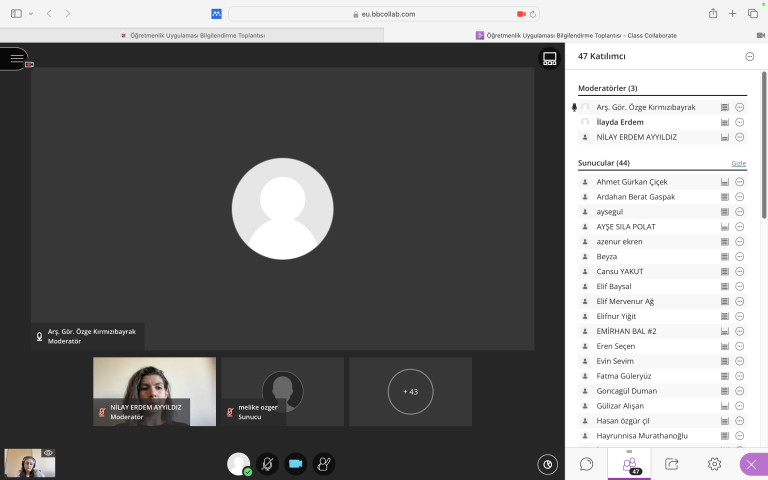Select the Participants panel tab
Viewport: 768px width, 480px height.
pos(630,464)
